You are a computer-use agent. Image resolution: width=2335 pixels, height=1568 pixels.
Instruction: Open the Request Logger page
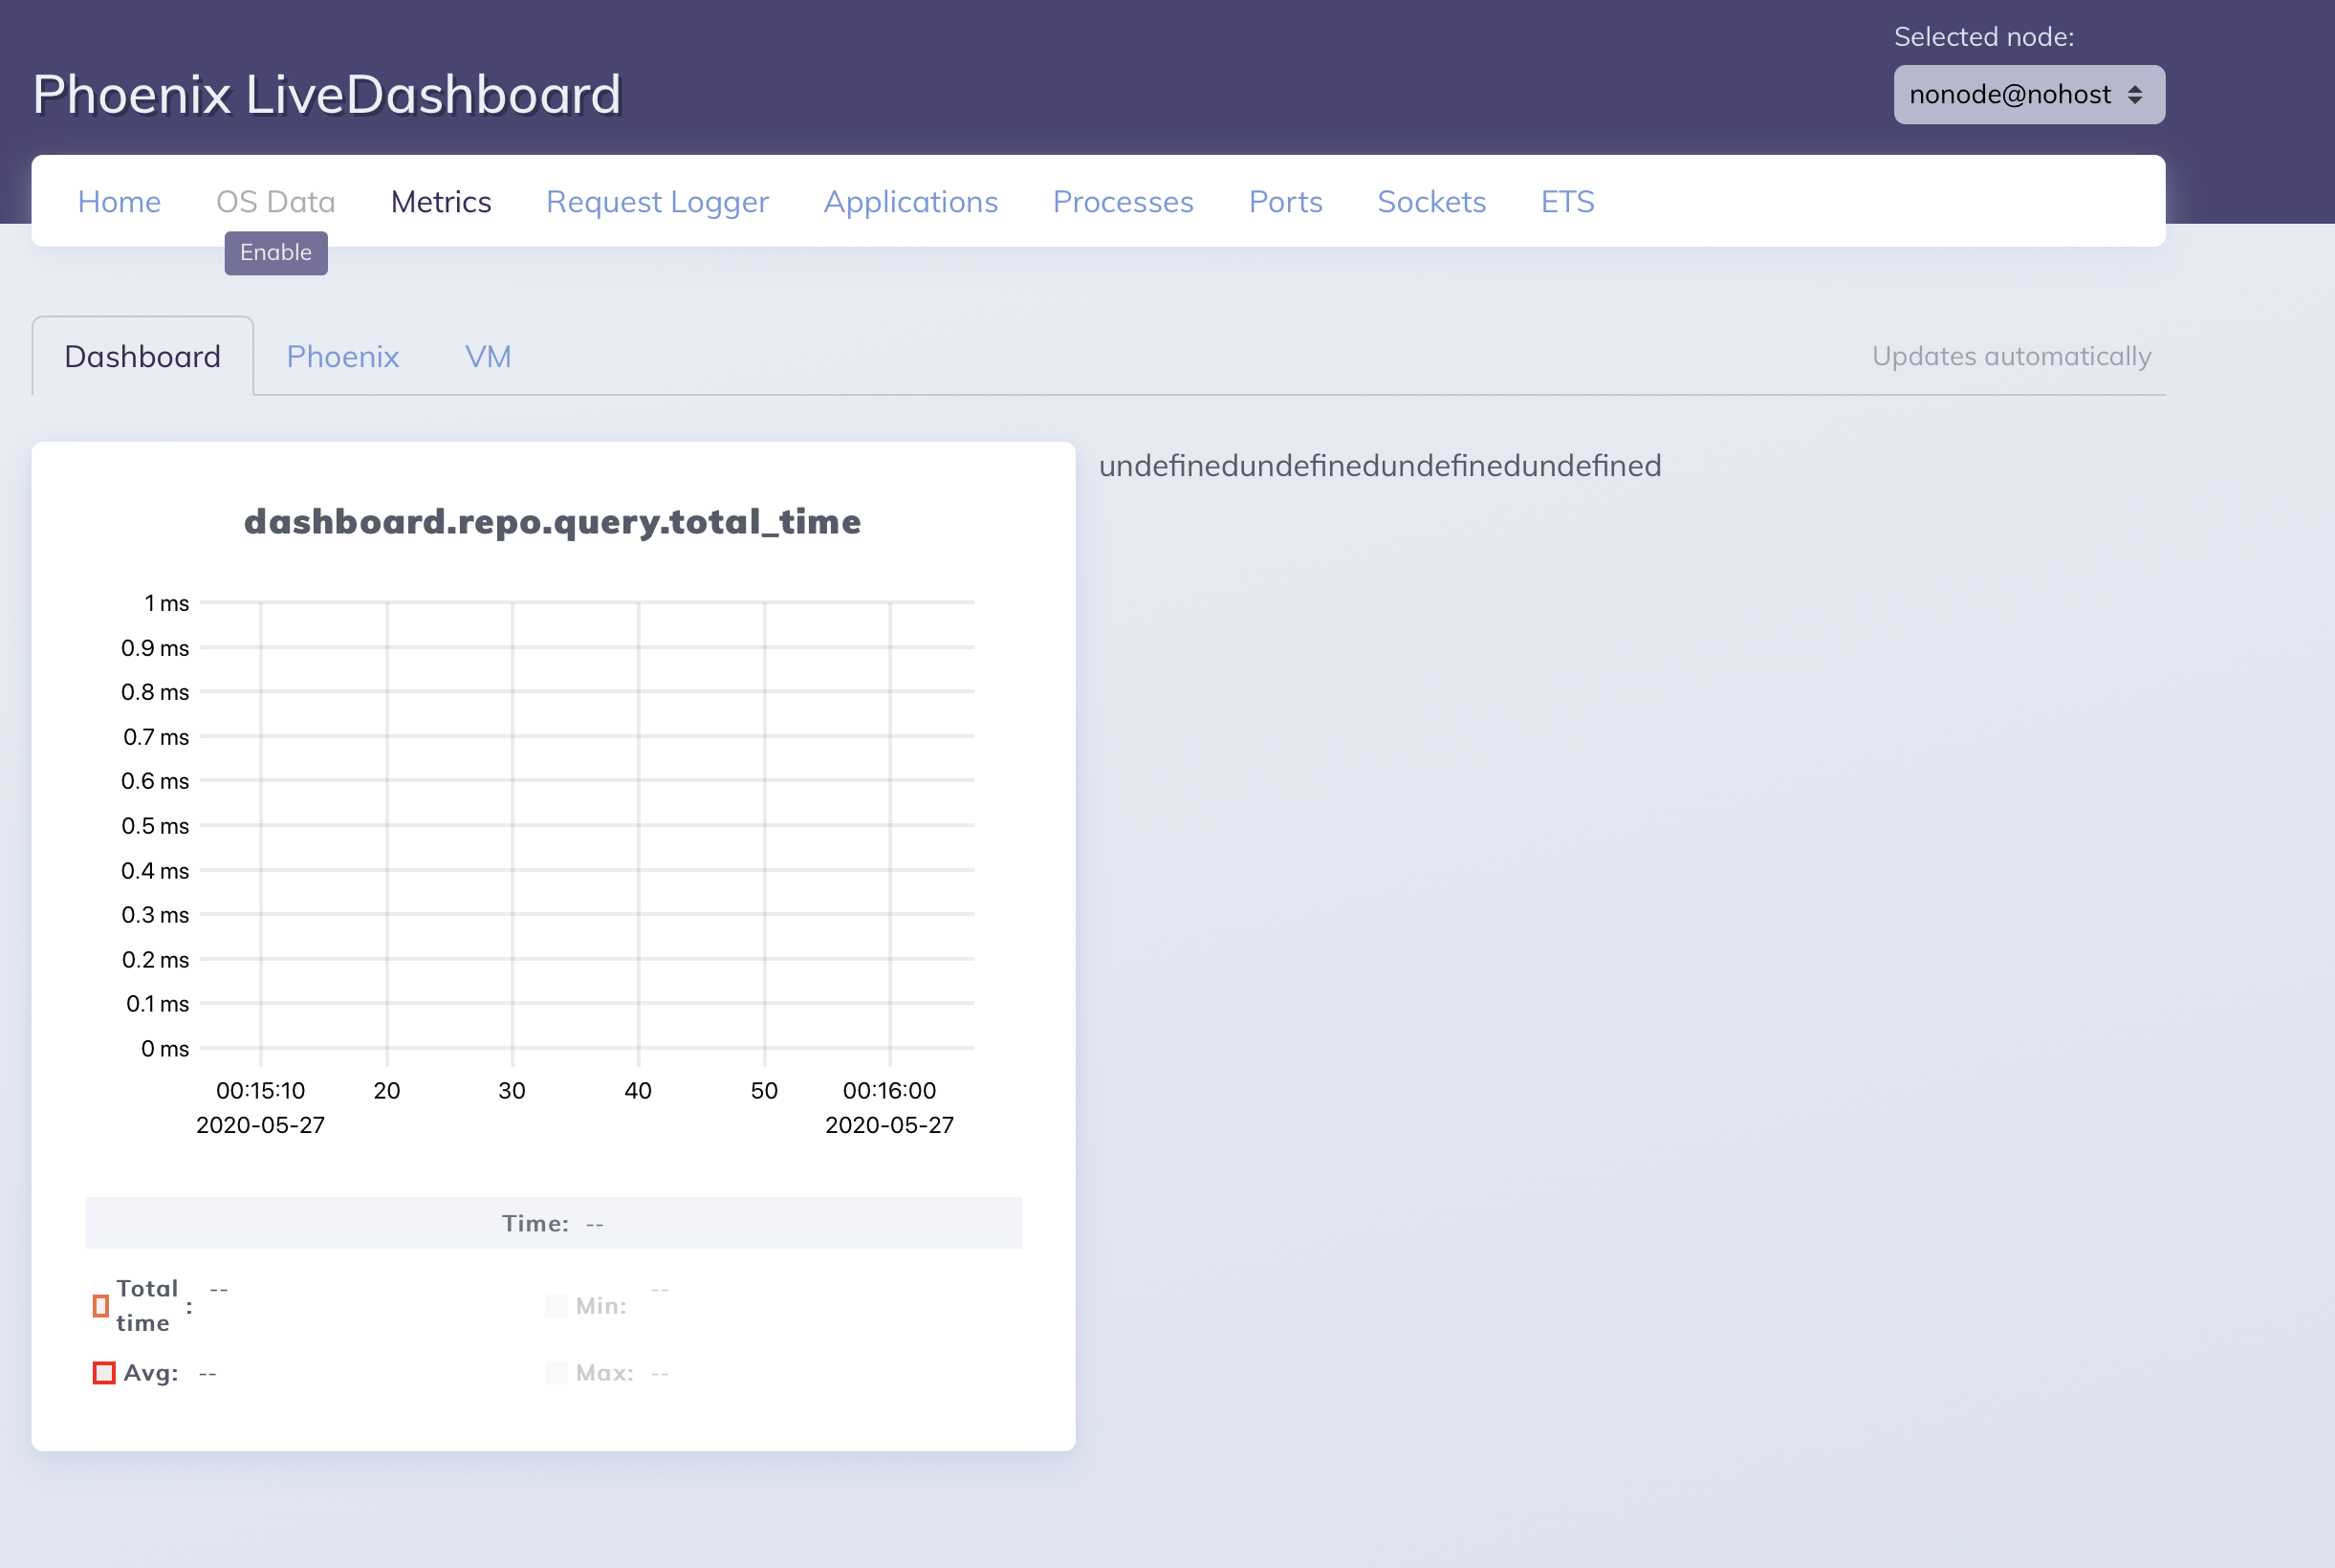(657, 201)
